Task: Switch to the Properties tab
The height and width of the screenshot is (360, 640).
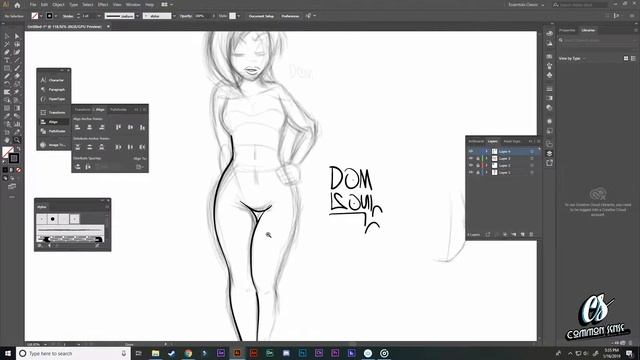Action: click(567, 30)
